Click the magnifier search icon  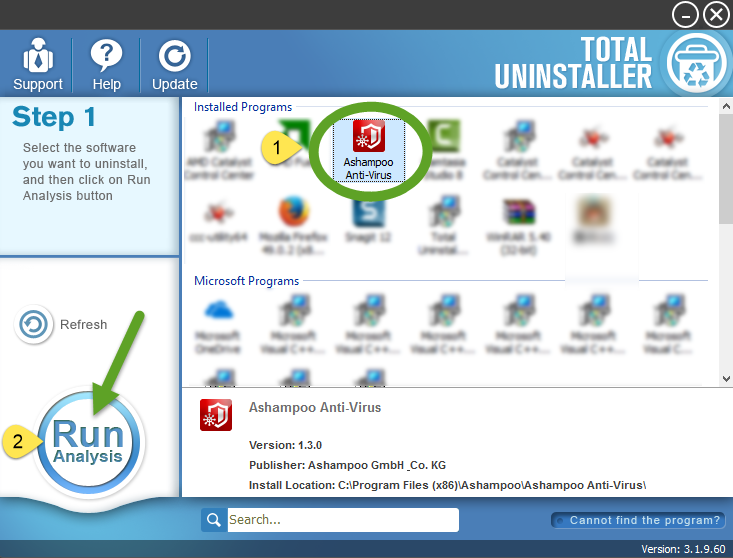(x=214, y=520)
